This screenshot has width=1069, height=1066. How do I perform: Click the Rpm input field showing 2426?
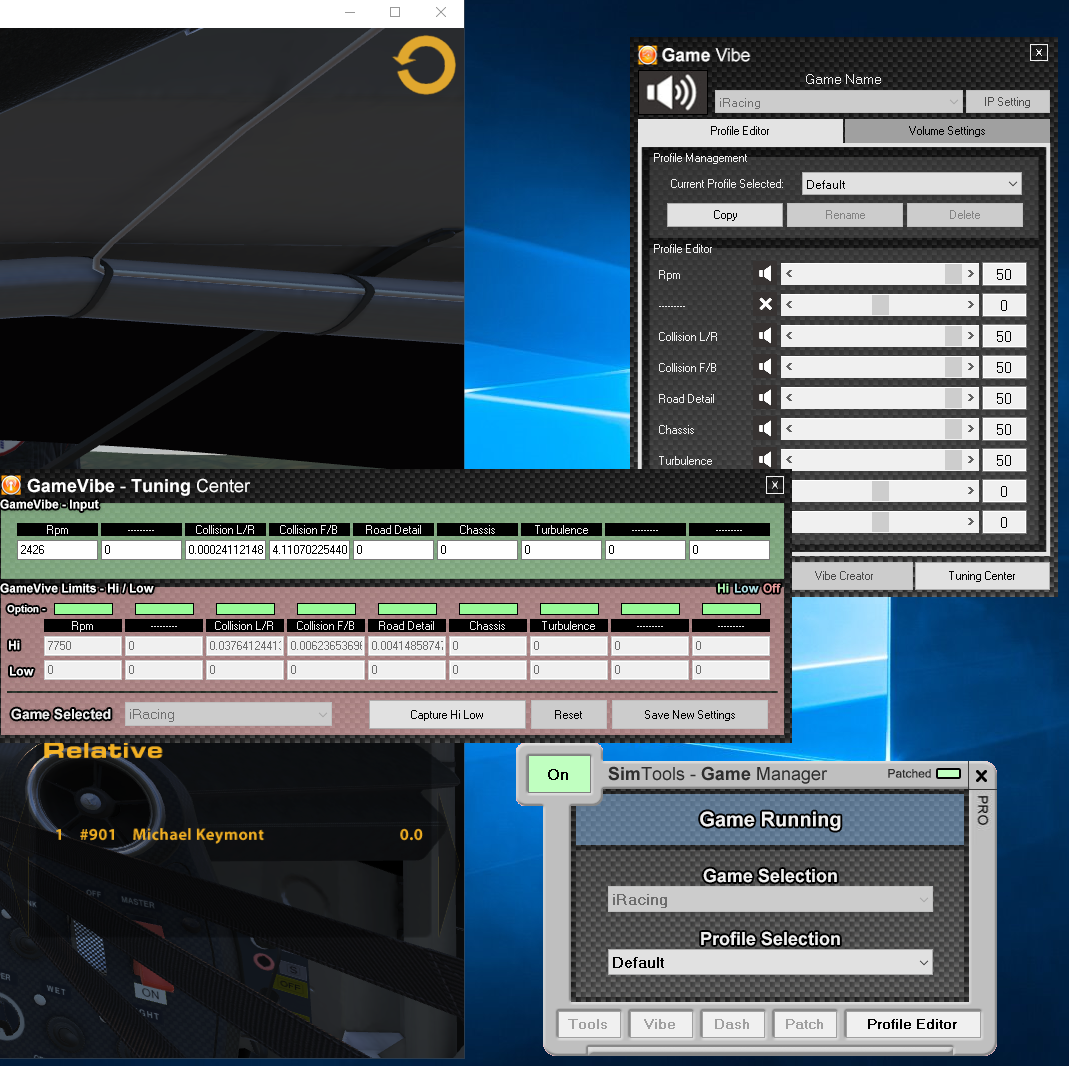57,549
